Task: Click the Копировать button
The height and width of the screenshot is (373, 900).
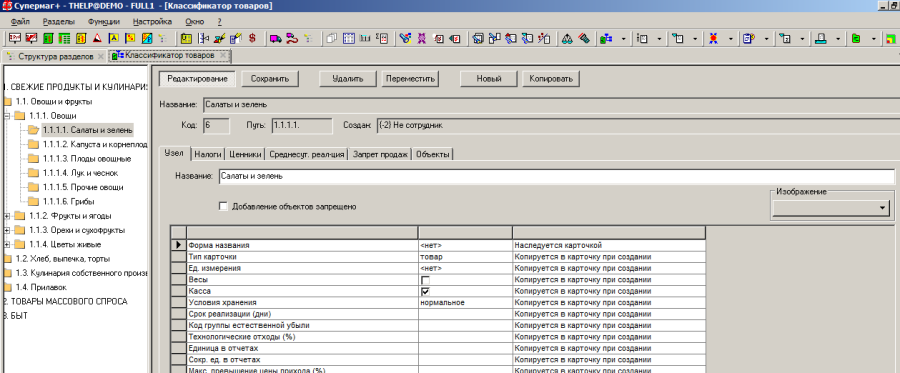Action: tap(551, 79)
